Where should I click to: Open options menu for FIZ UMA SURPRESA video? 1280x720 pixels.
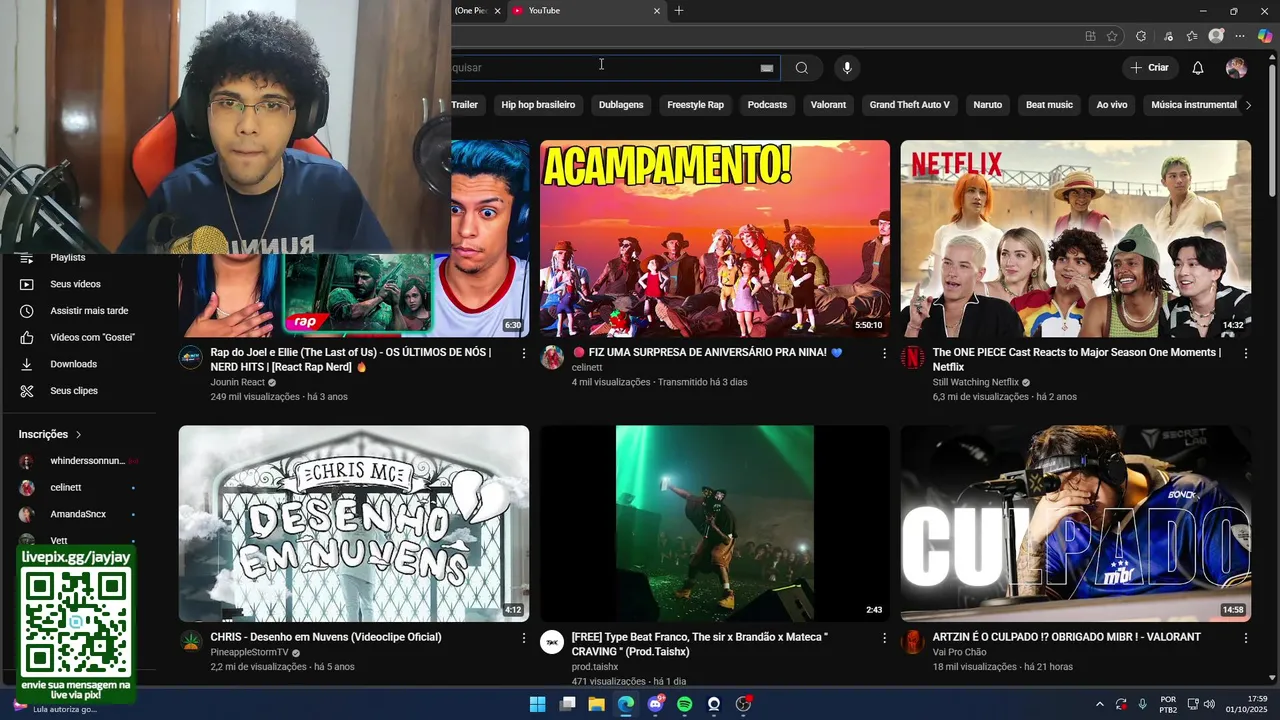click(884, 353)
